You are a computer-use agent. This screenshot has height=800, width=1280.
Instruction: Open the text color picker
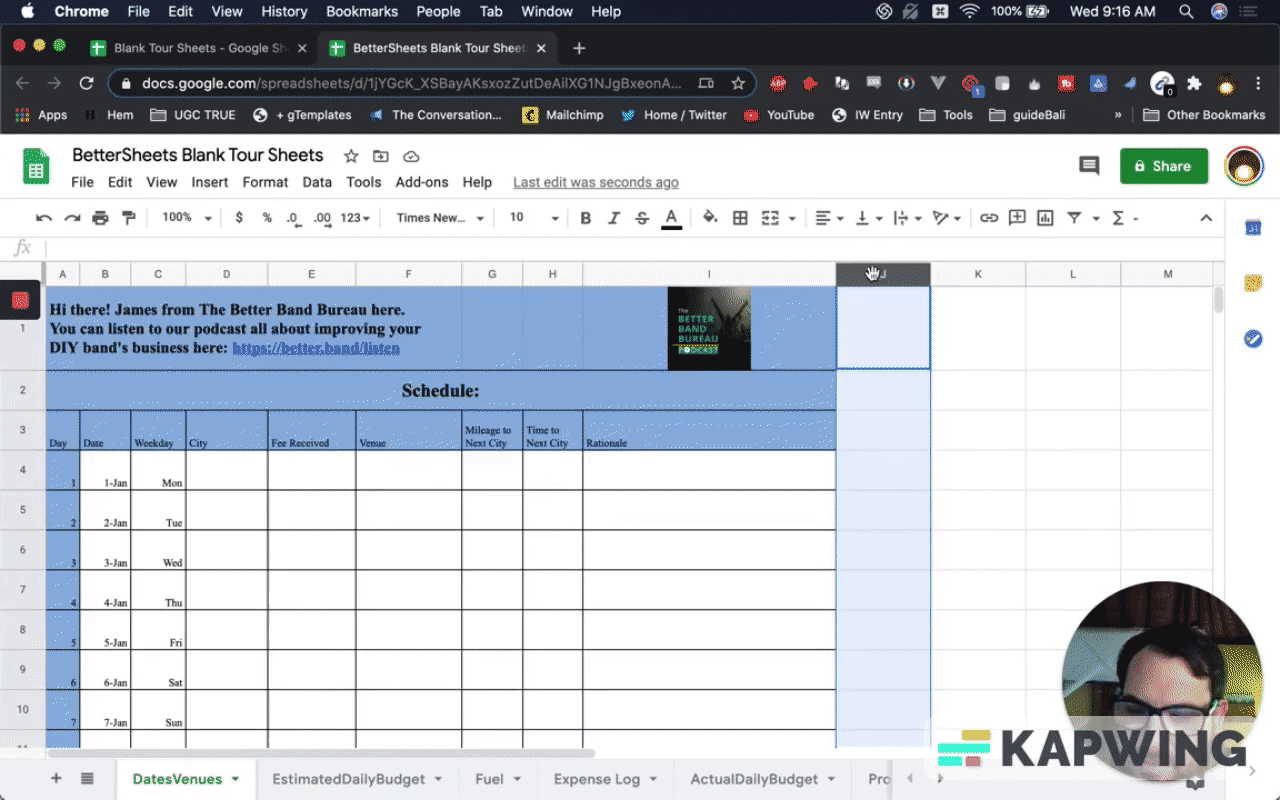click(x=671, y=218)
